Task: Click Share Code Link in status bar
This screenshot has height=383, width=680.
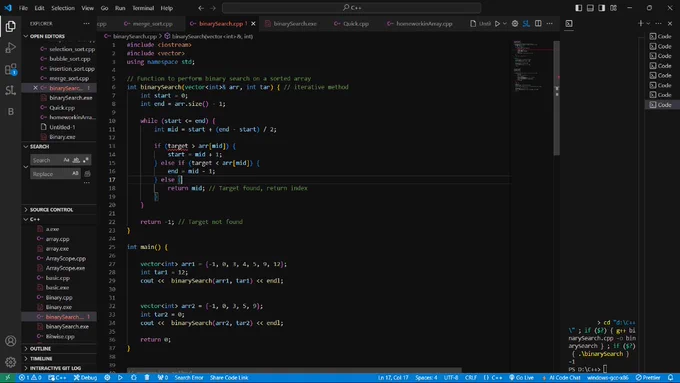Action: [229, 378]
